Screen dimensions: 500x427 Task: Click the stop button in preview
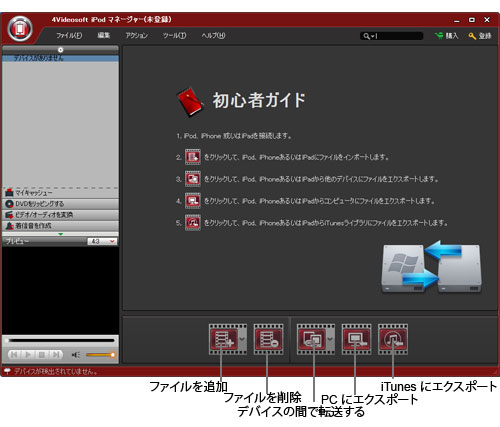pyautogui.click(x=42, y=355)
